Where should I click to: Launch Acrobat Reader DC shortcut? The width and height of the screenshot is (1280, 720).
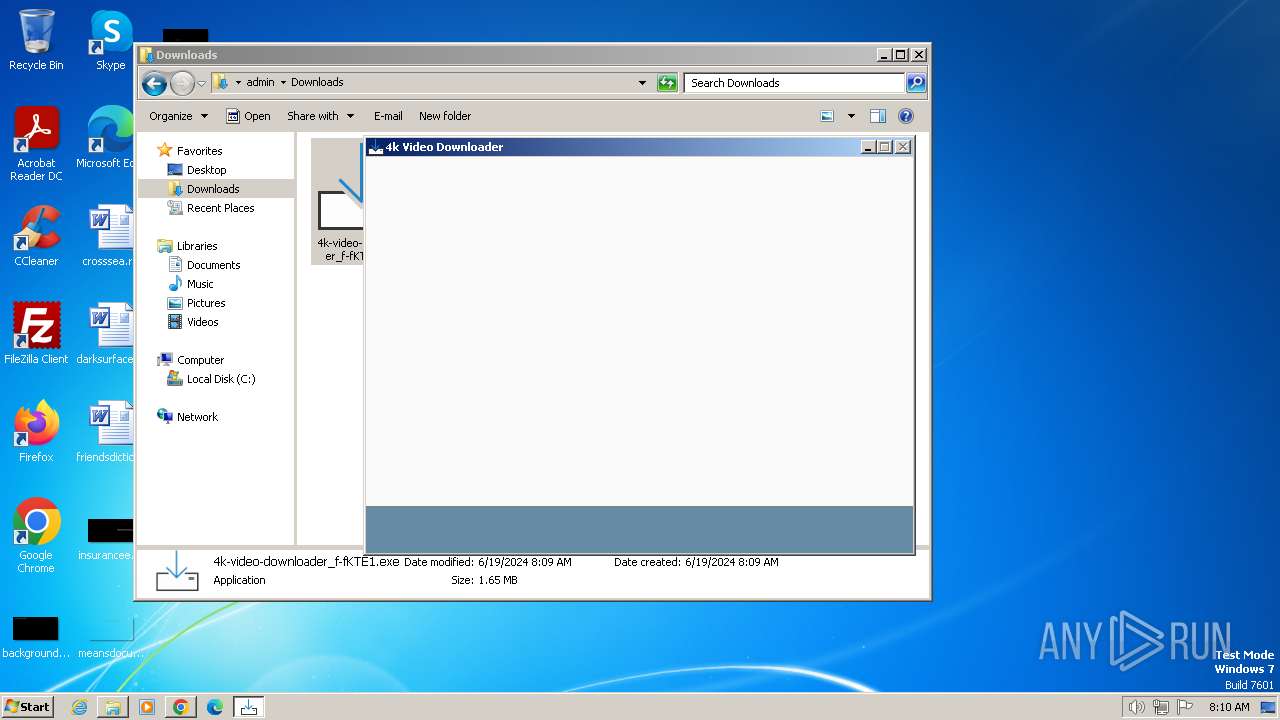[36, 144]
